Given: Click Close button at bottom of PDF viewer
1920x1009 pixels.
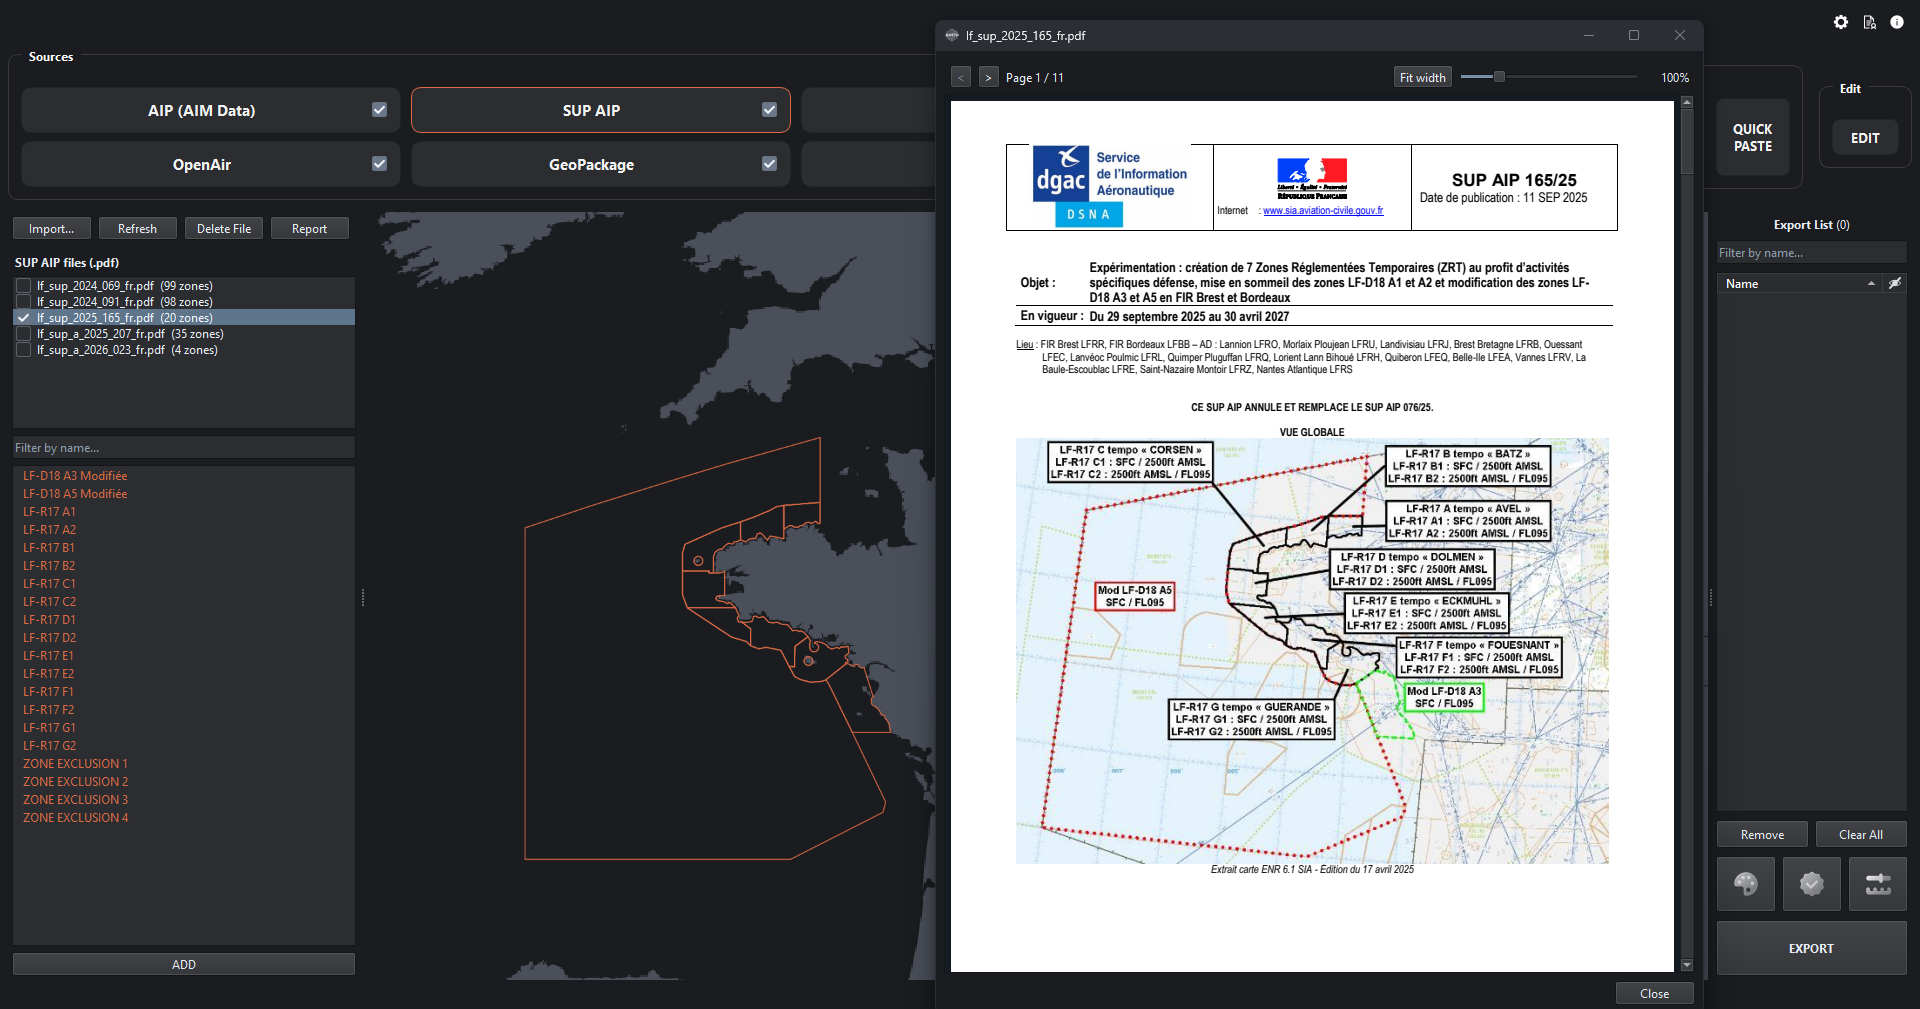Looking at the screenshot, I should 1655,993.
